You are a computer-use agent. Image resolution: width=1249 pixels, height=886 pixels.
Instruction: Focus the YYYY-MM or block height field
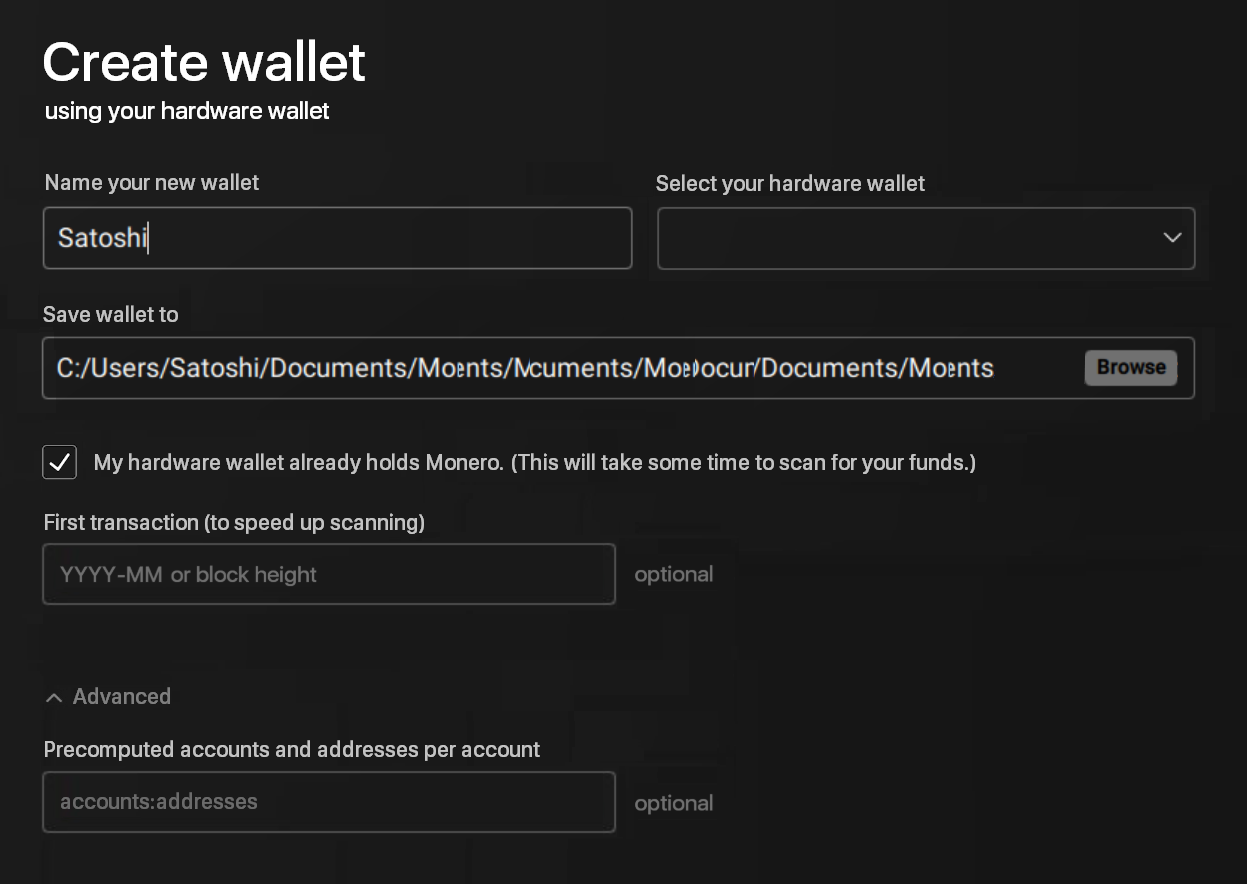click(x=329, y=574)
